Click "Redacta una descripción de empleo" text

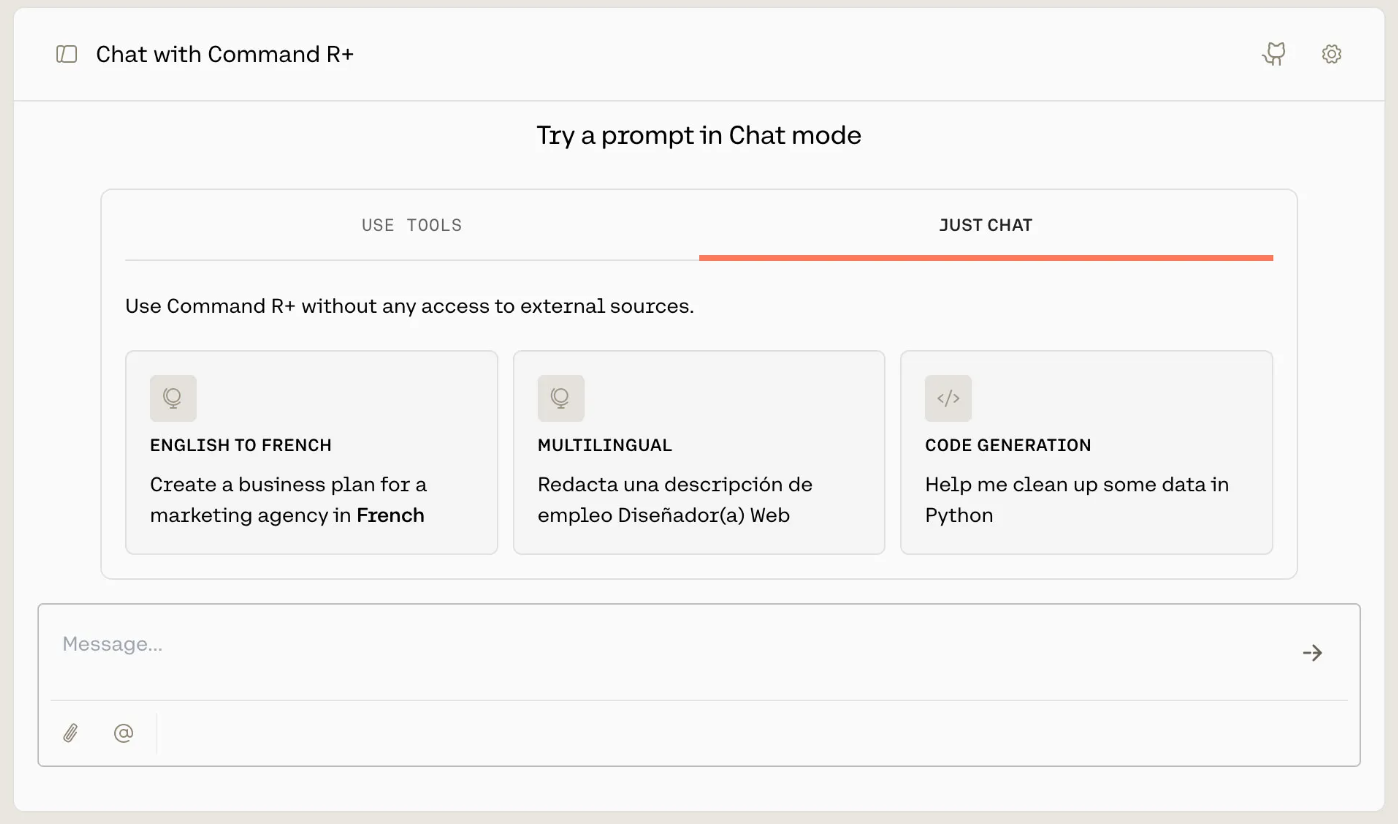tap(675, 500)
